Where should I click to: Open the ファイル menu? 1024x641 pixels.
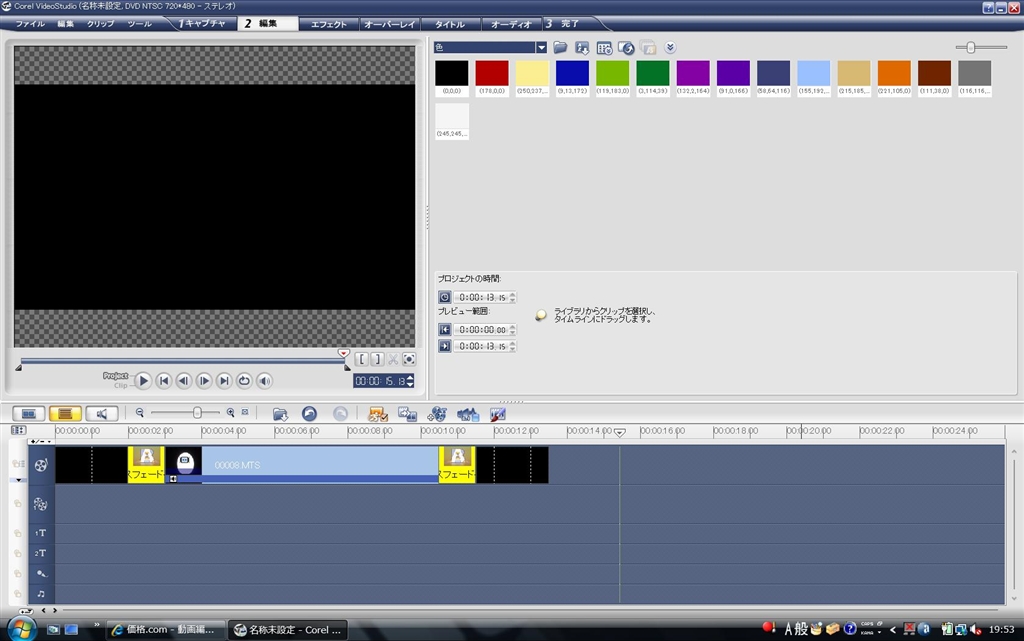click(x=29, y=23)
